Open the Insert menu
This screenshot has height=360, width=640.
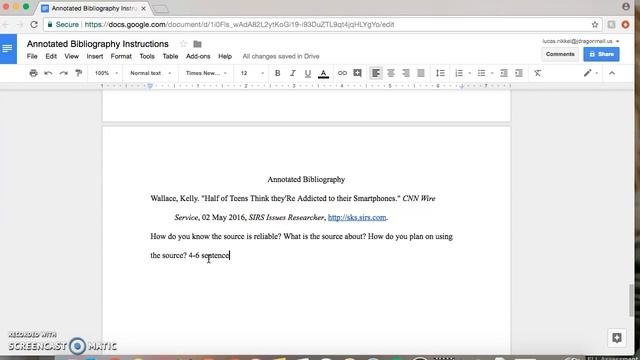coord(95,56)
